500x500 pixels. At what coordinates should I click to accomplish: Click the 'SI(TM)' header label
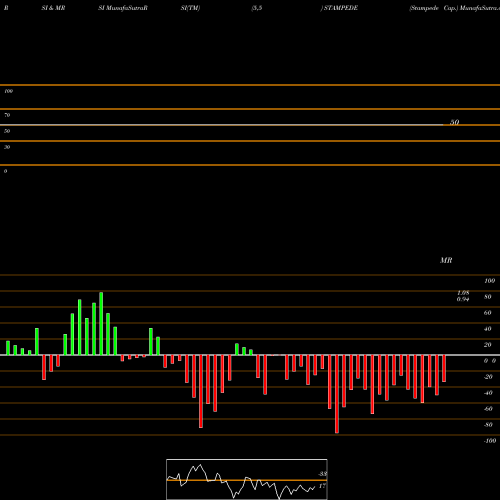[190, 8]
